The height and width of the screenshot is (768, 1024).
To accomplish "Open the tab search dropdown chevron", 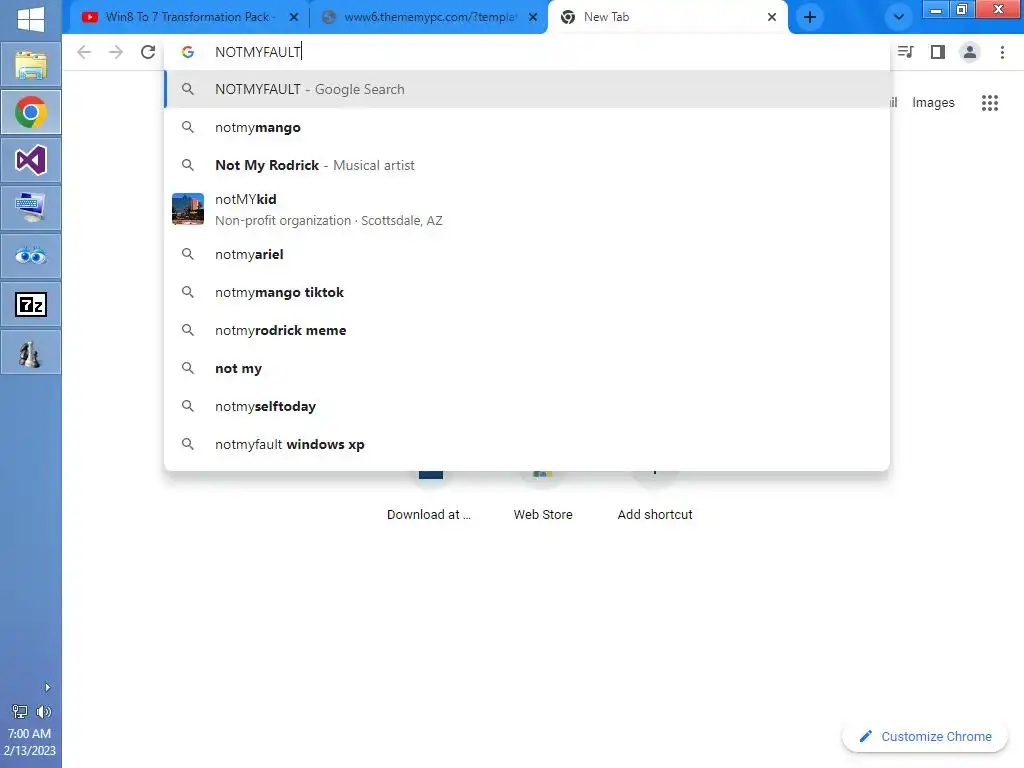I will (x=899, y=17).
